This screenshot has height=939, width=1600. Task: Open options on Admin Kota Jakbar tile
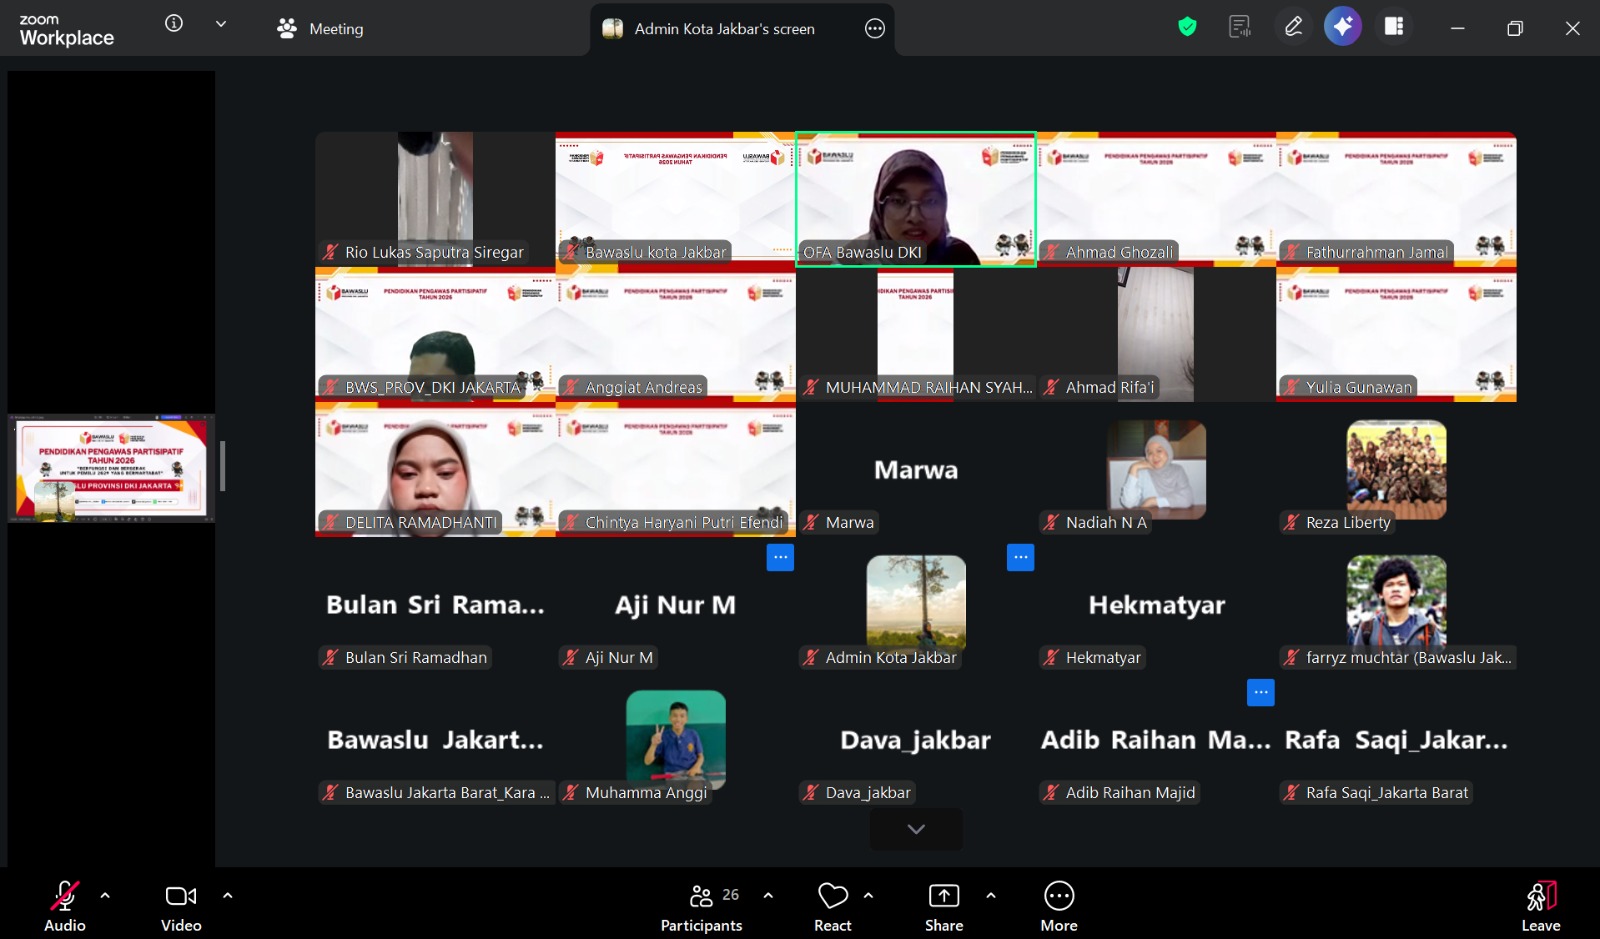(1020, 557)
